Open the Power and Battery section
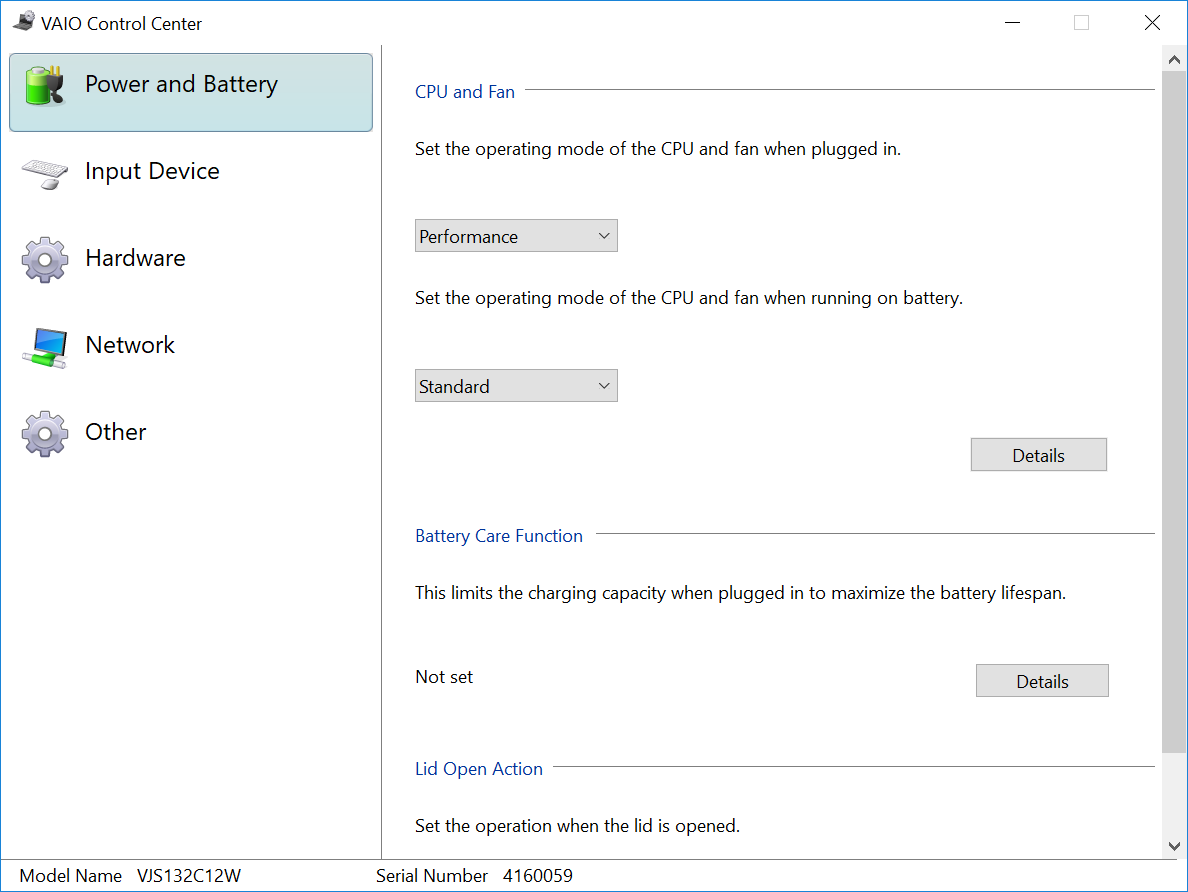 [x=191, y=92]
